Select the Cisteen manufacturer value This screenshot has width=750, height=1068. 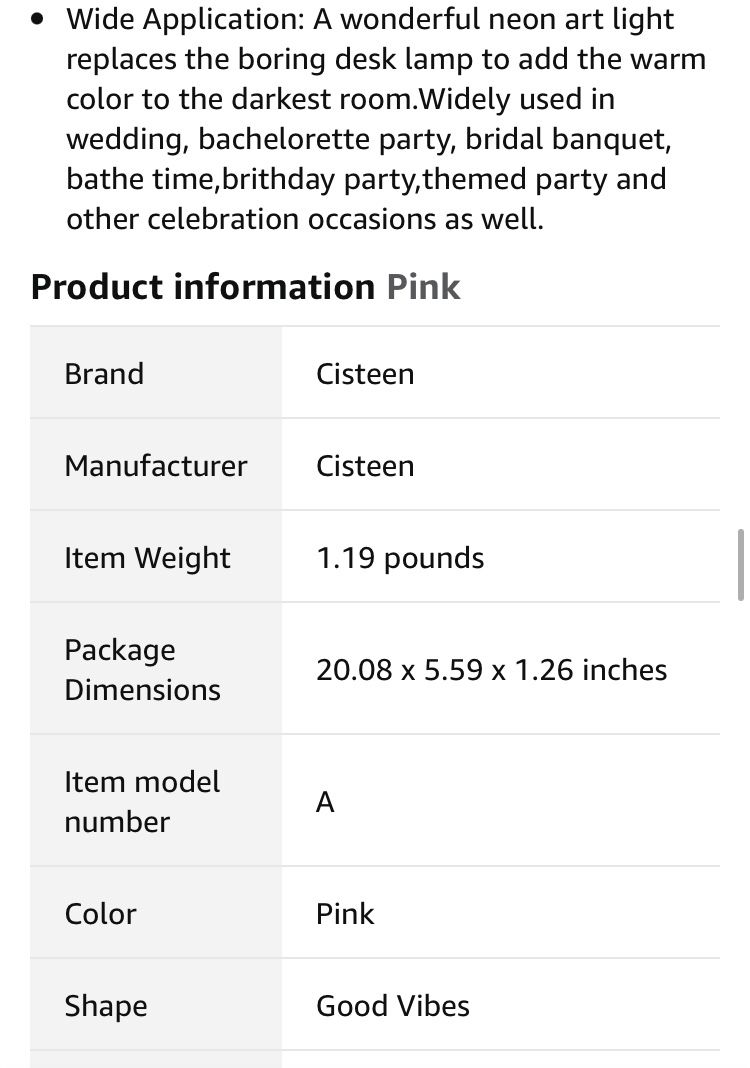365,466
